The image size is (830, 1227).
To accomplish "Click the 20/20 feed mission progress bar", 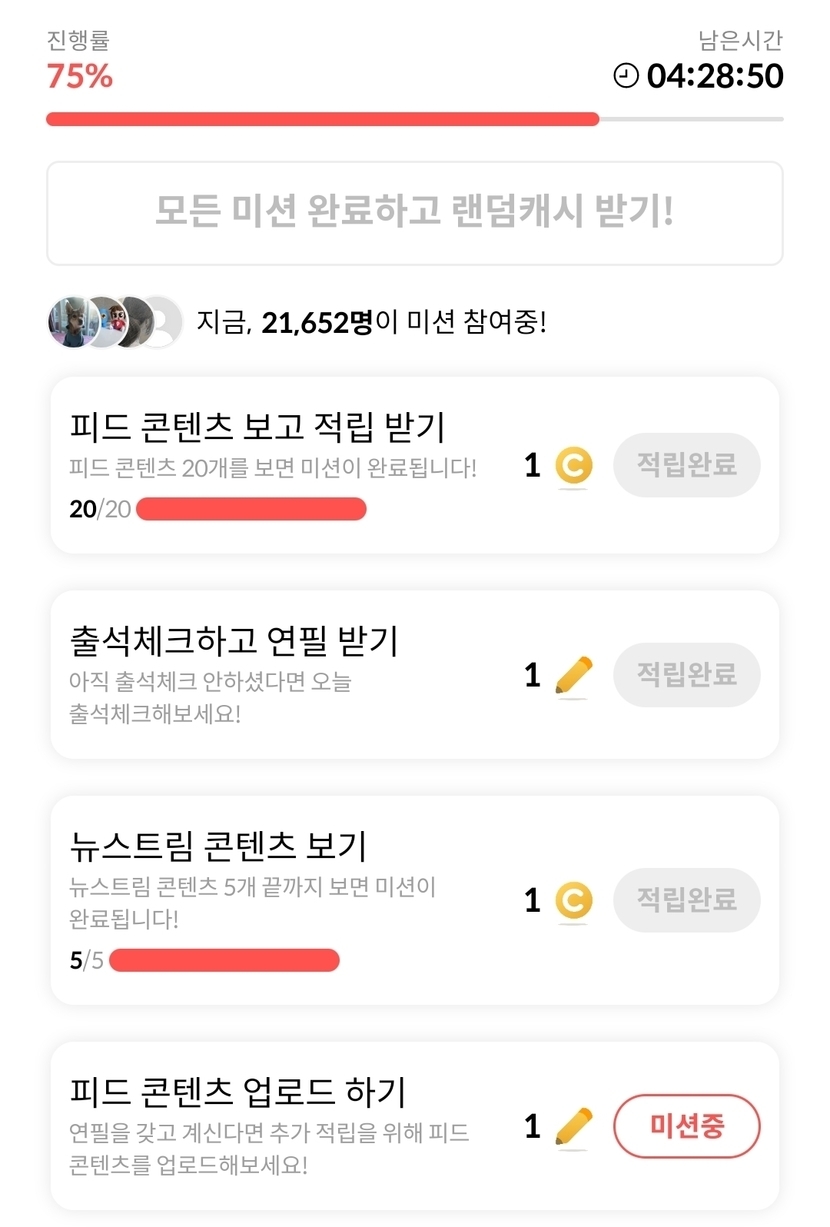I will (x=251, y=509).
